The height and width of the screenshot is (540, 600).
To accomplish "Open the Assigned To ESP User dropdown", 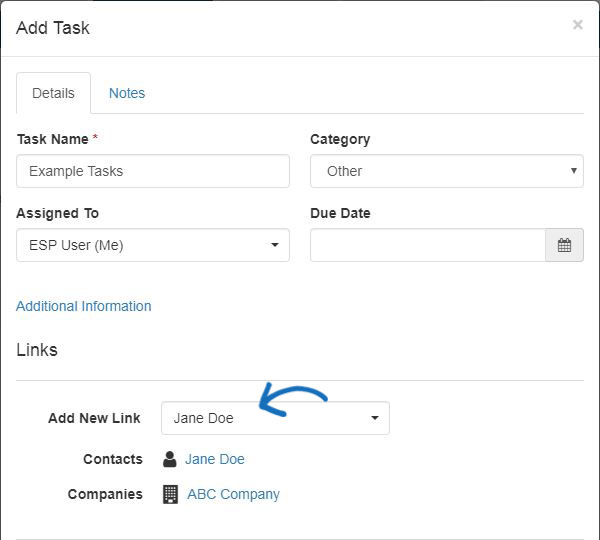I will 153,245.
